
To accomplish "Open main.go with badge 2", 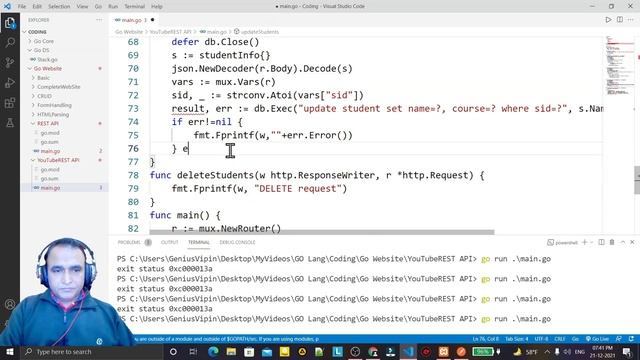I will (50, 151).
